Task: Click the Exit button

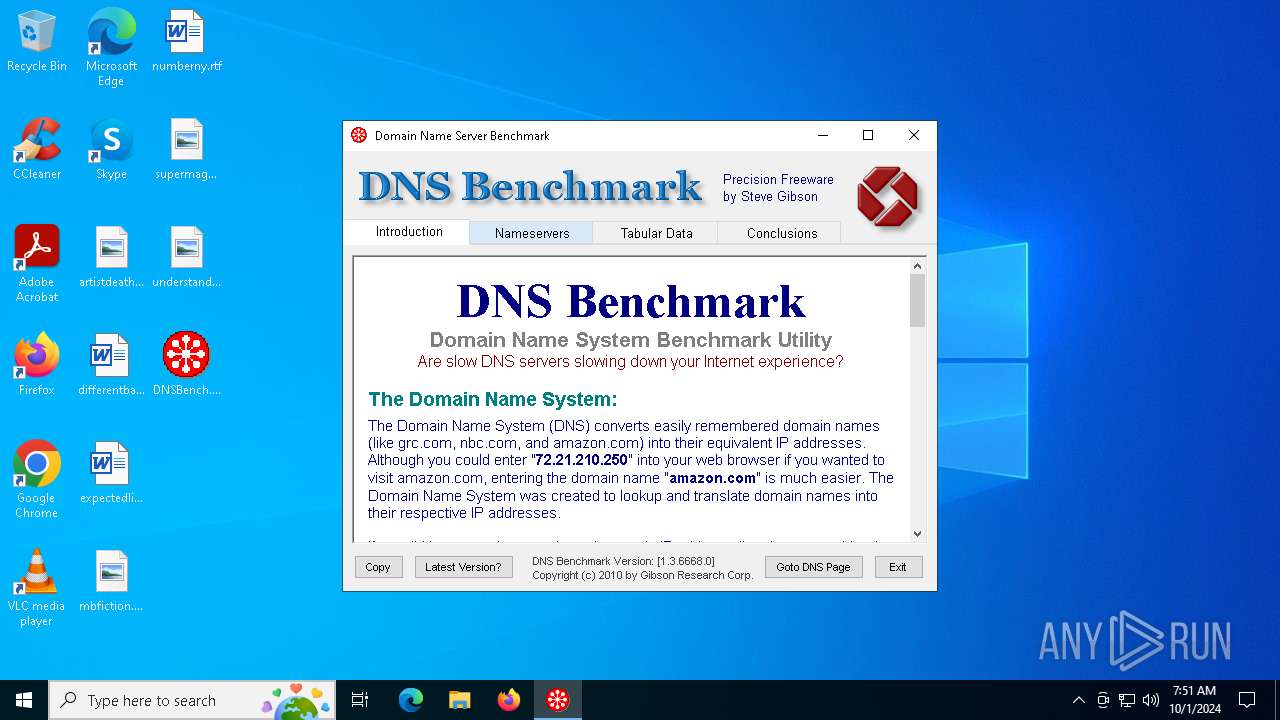Action: (898, 567)
